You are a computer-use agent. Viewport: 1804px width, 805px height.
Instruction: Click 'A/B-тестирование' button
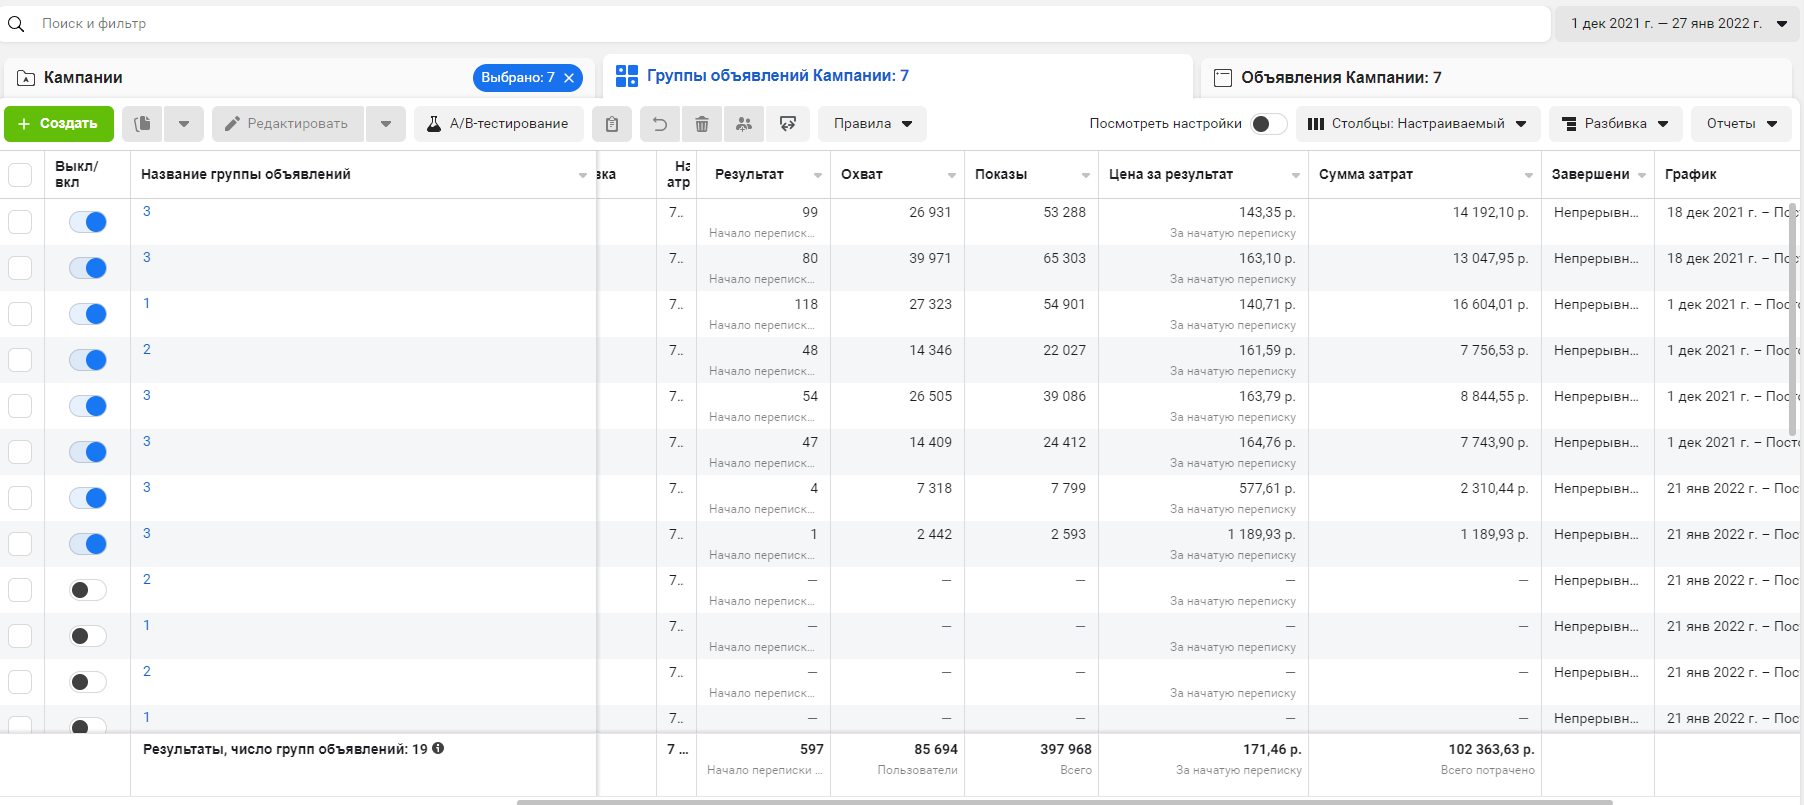(498, 124)
